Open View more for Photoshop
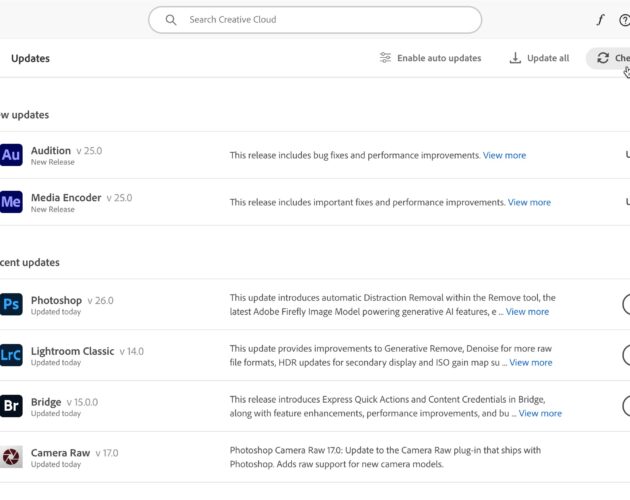 (x=527, y=311)
